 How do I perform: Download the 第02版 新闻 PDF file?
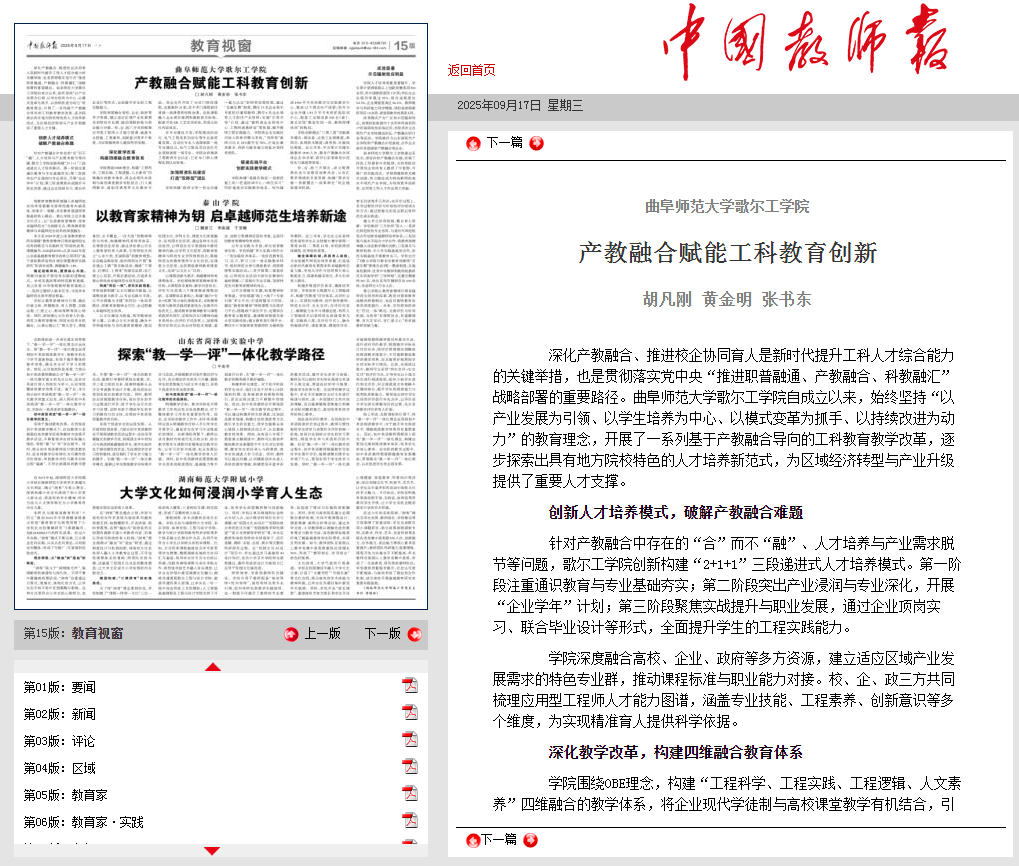pyautogui.click(x=409, y=713)
